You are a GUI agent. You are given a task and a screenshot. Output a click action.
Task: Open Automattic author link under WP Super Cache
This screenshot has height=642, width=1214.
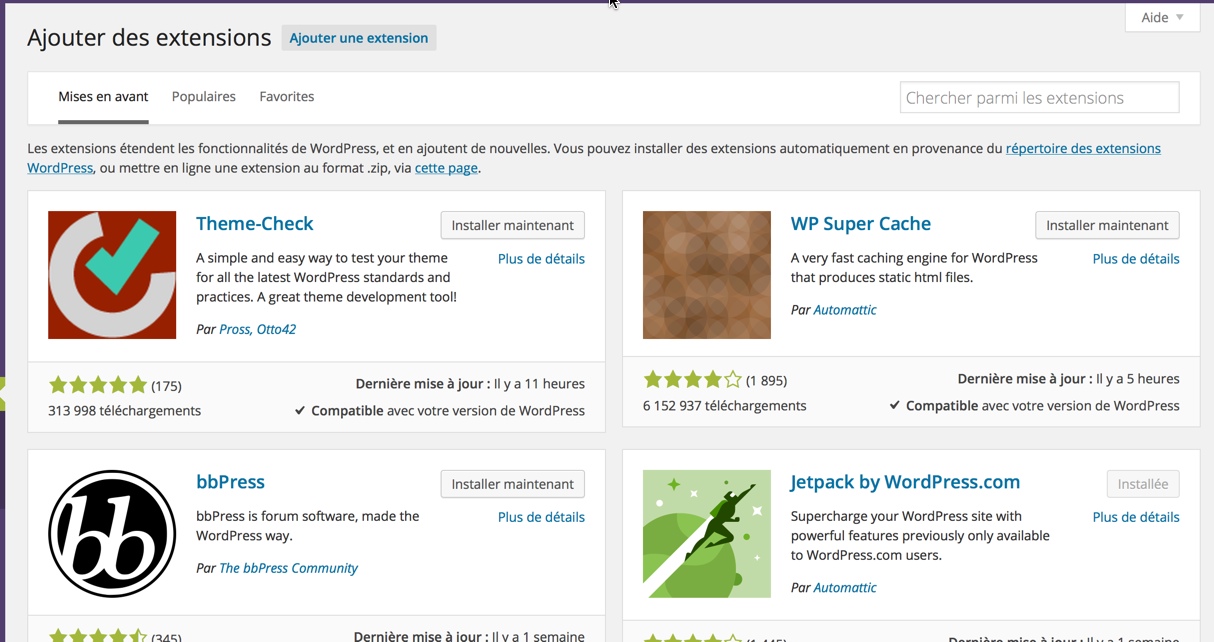click(x=845, y=310)
